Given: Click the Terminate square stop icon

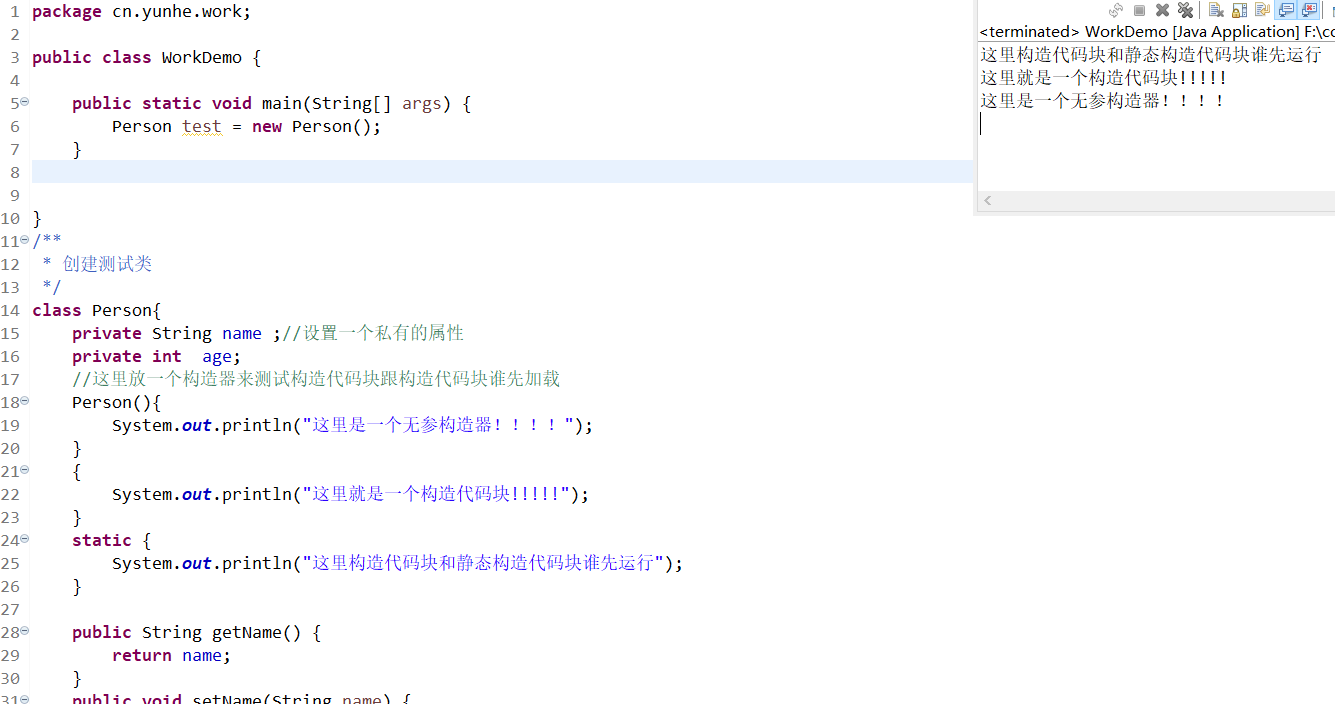Looking at the screenshot, I should click(1139, 10).
